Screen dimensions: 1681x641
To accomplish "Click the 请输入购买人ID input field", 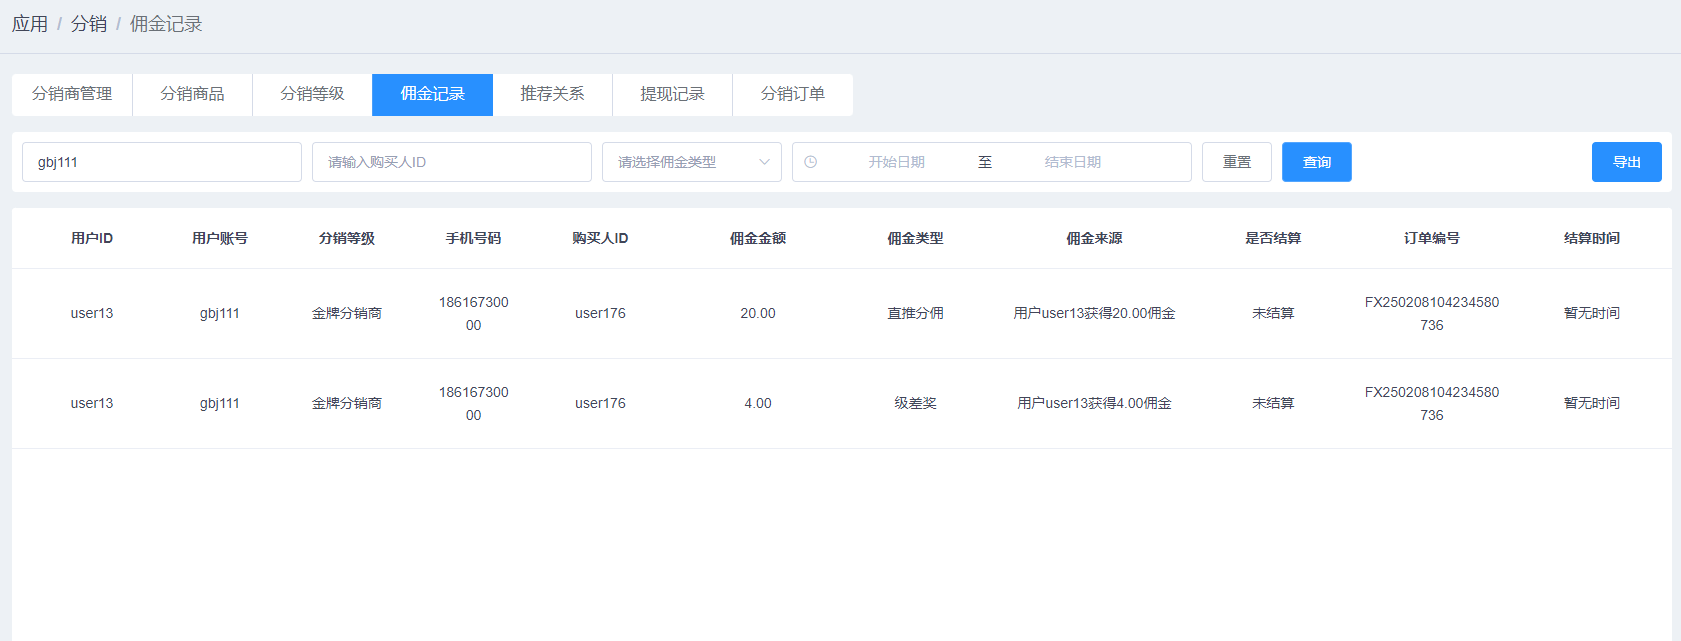I will (452, 162).
